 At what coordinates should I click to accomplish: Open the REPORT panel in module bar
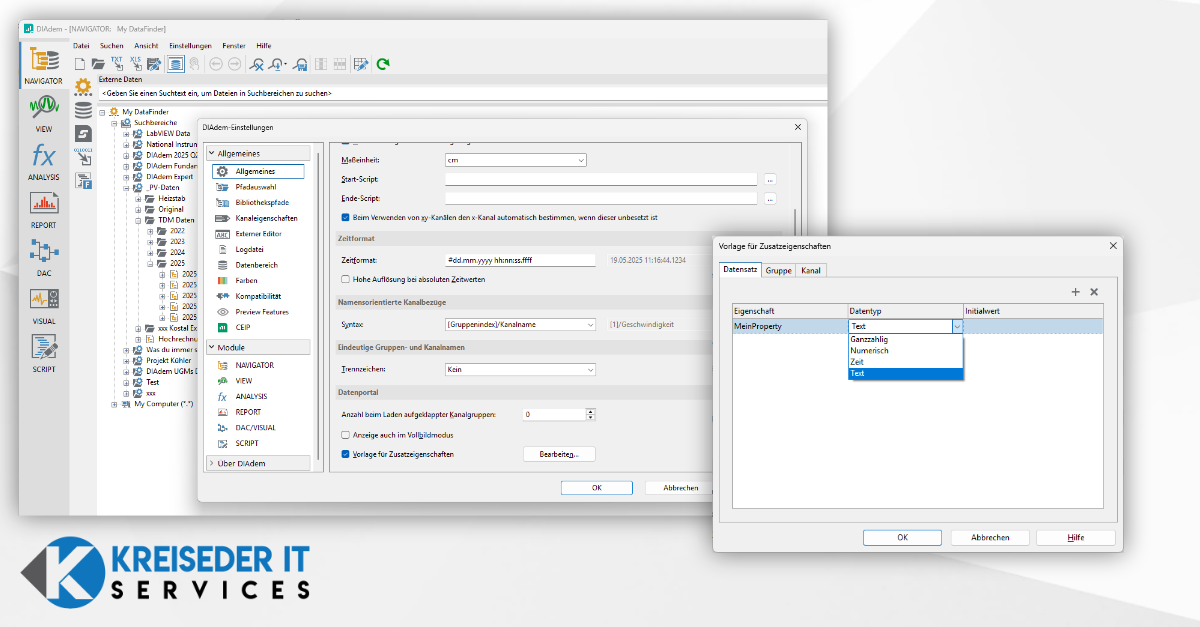pos(43,210)
